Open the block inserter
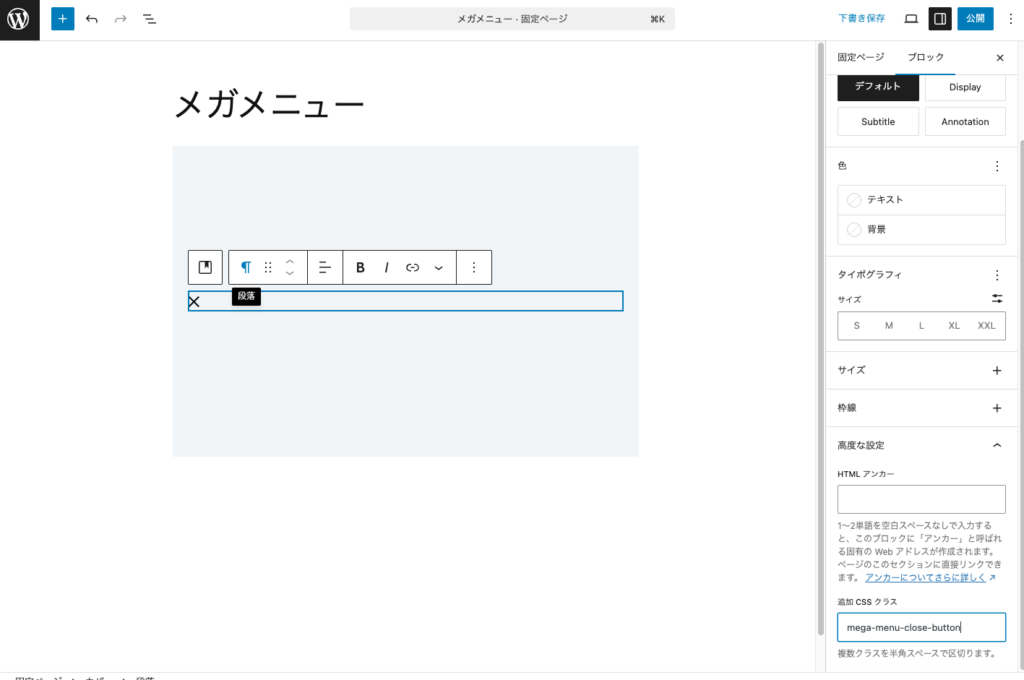The width and height of the screenshot is (1024, 680). tap(62, 18)
